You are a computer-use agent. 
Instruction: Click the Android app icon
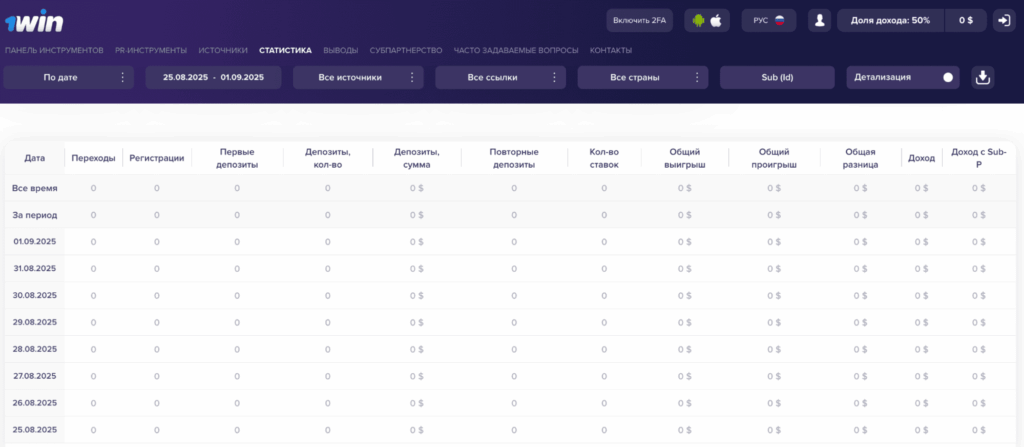[698, 20]
